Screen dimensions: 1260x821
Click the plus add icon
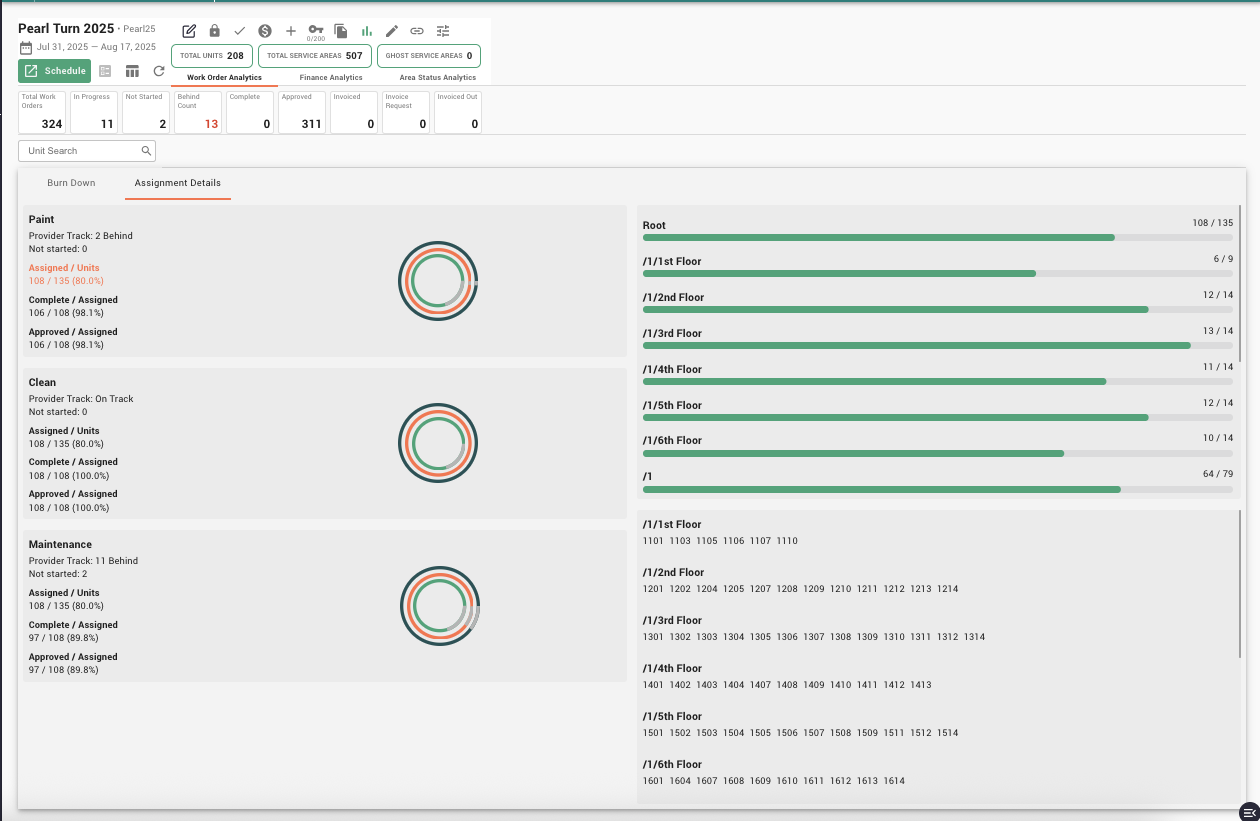291,31
